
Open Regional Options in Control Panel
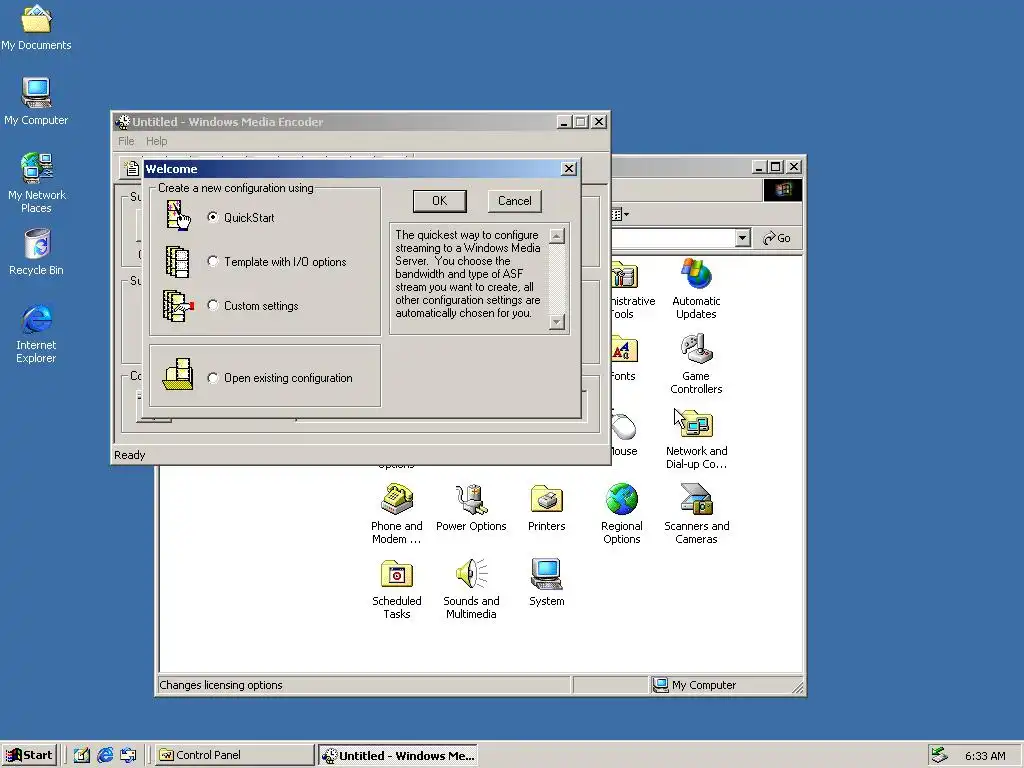point(622,514)
